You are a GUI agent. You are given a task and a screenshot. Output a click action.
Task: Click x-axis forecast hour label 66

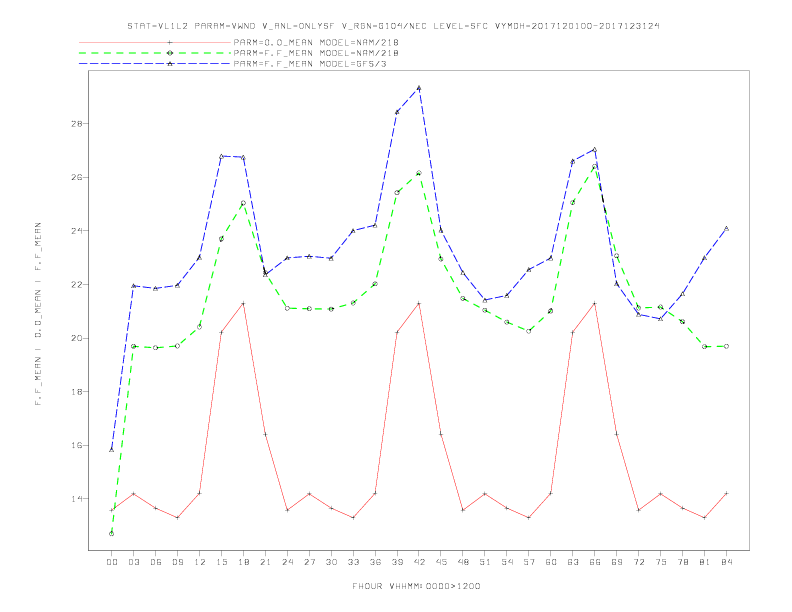point(595,562)
